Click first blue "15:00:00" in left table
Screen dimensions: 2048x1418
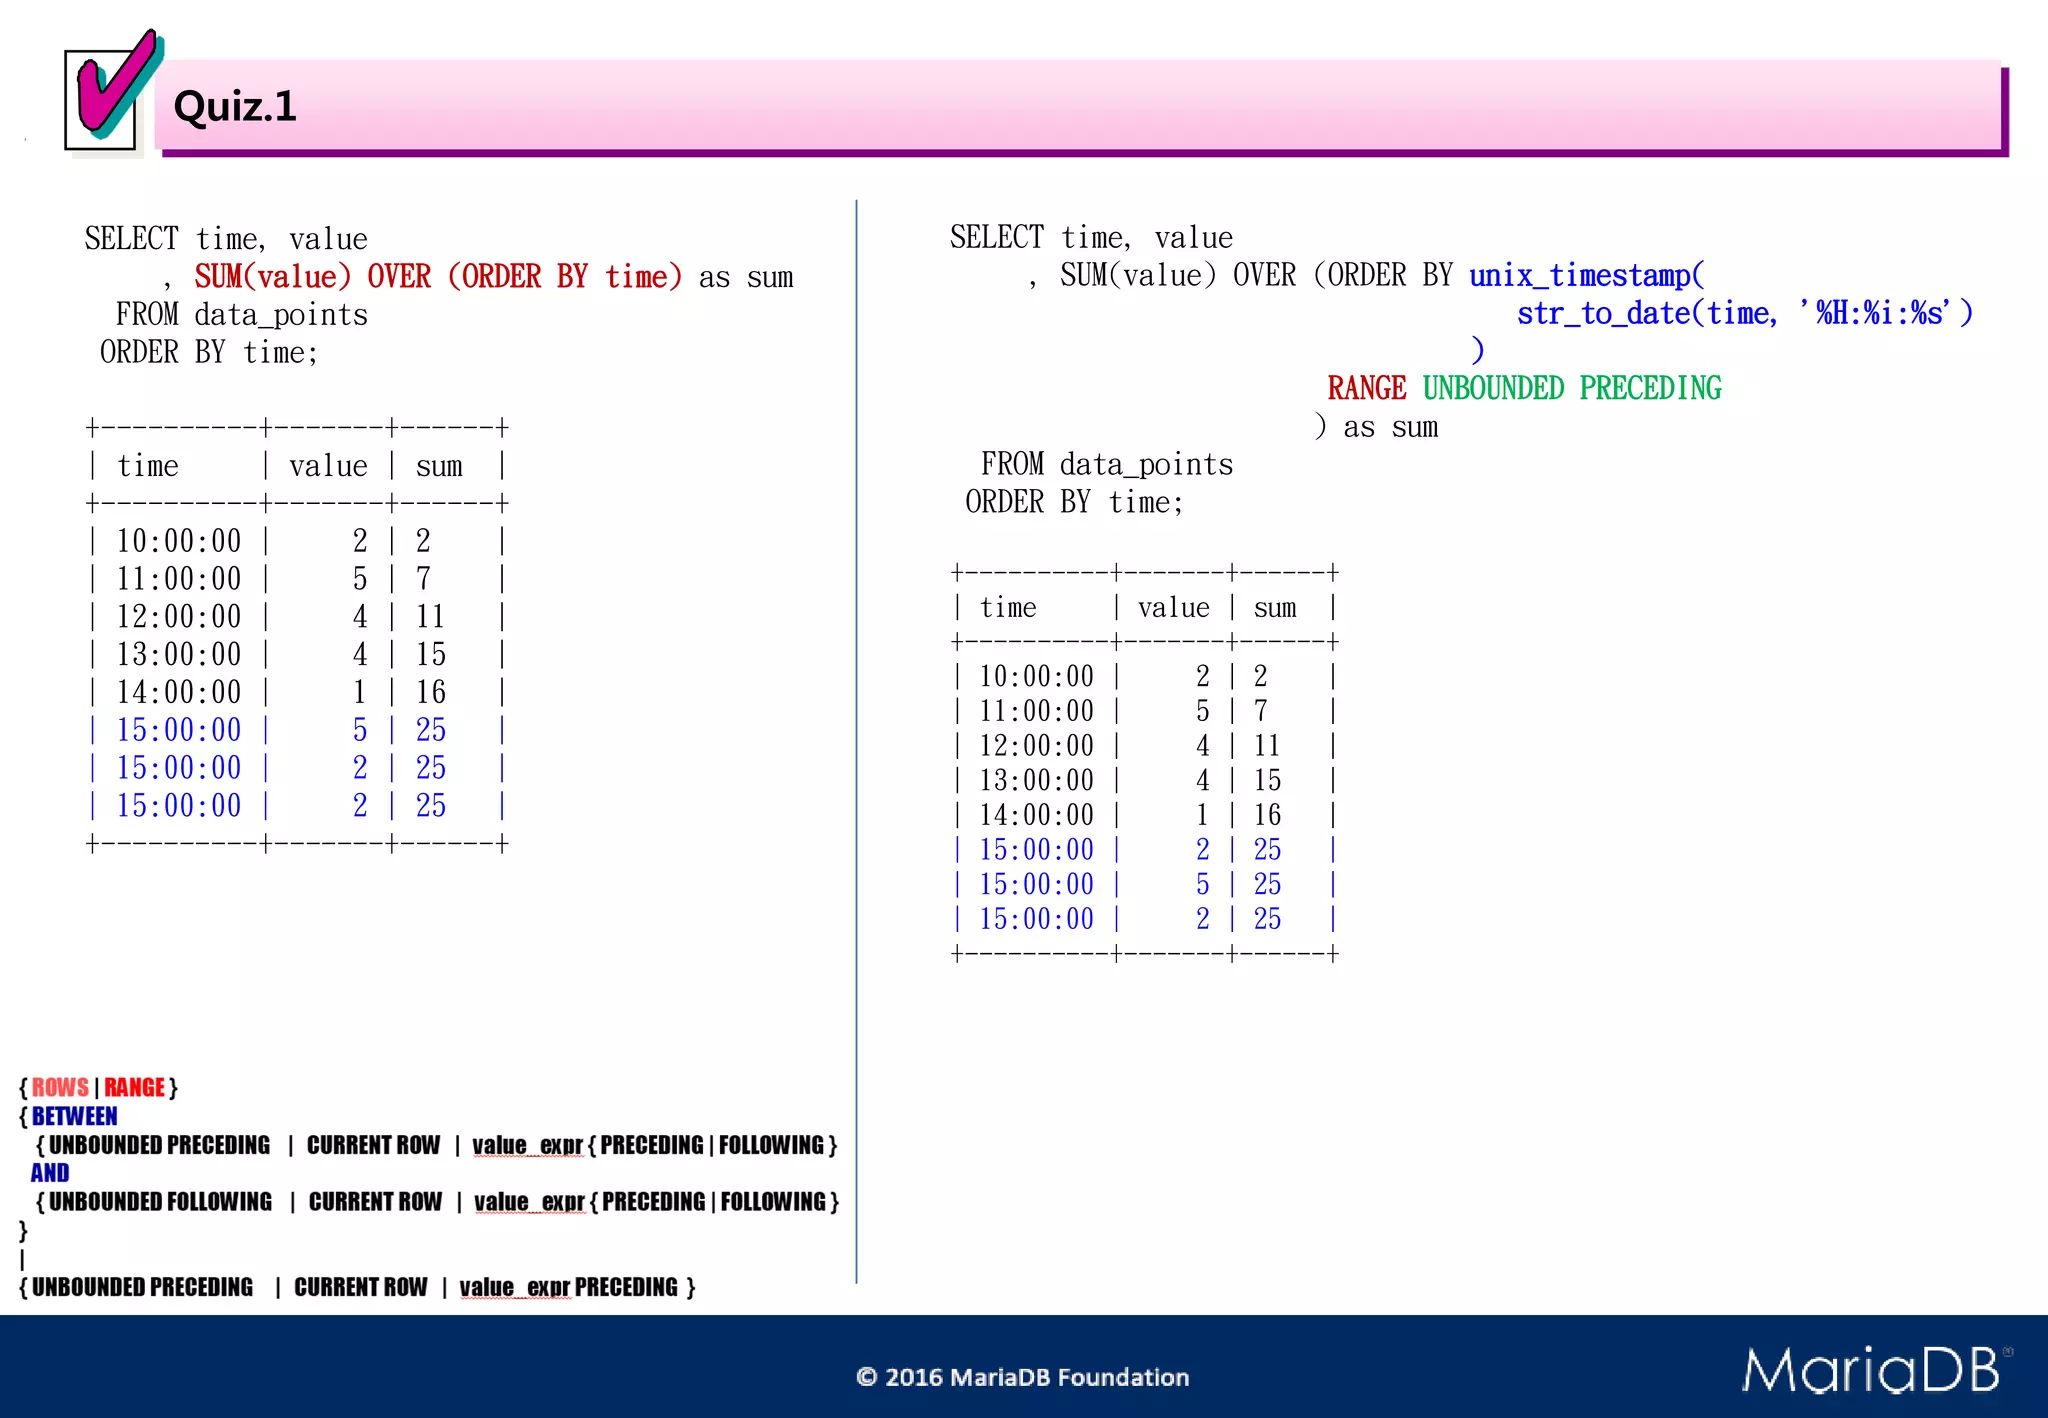pyautogui.click(x=179, y=730)
